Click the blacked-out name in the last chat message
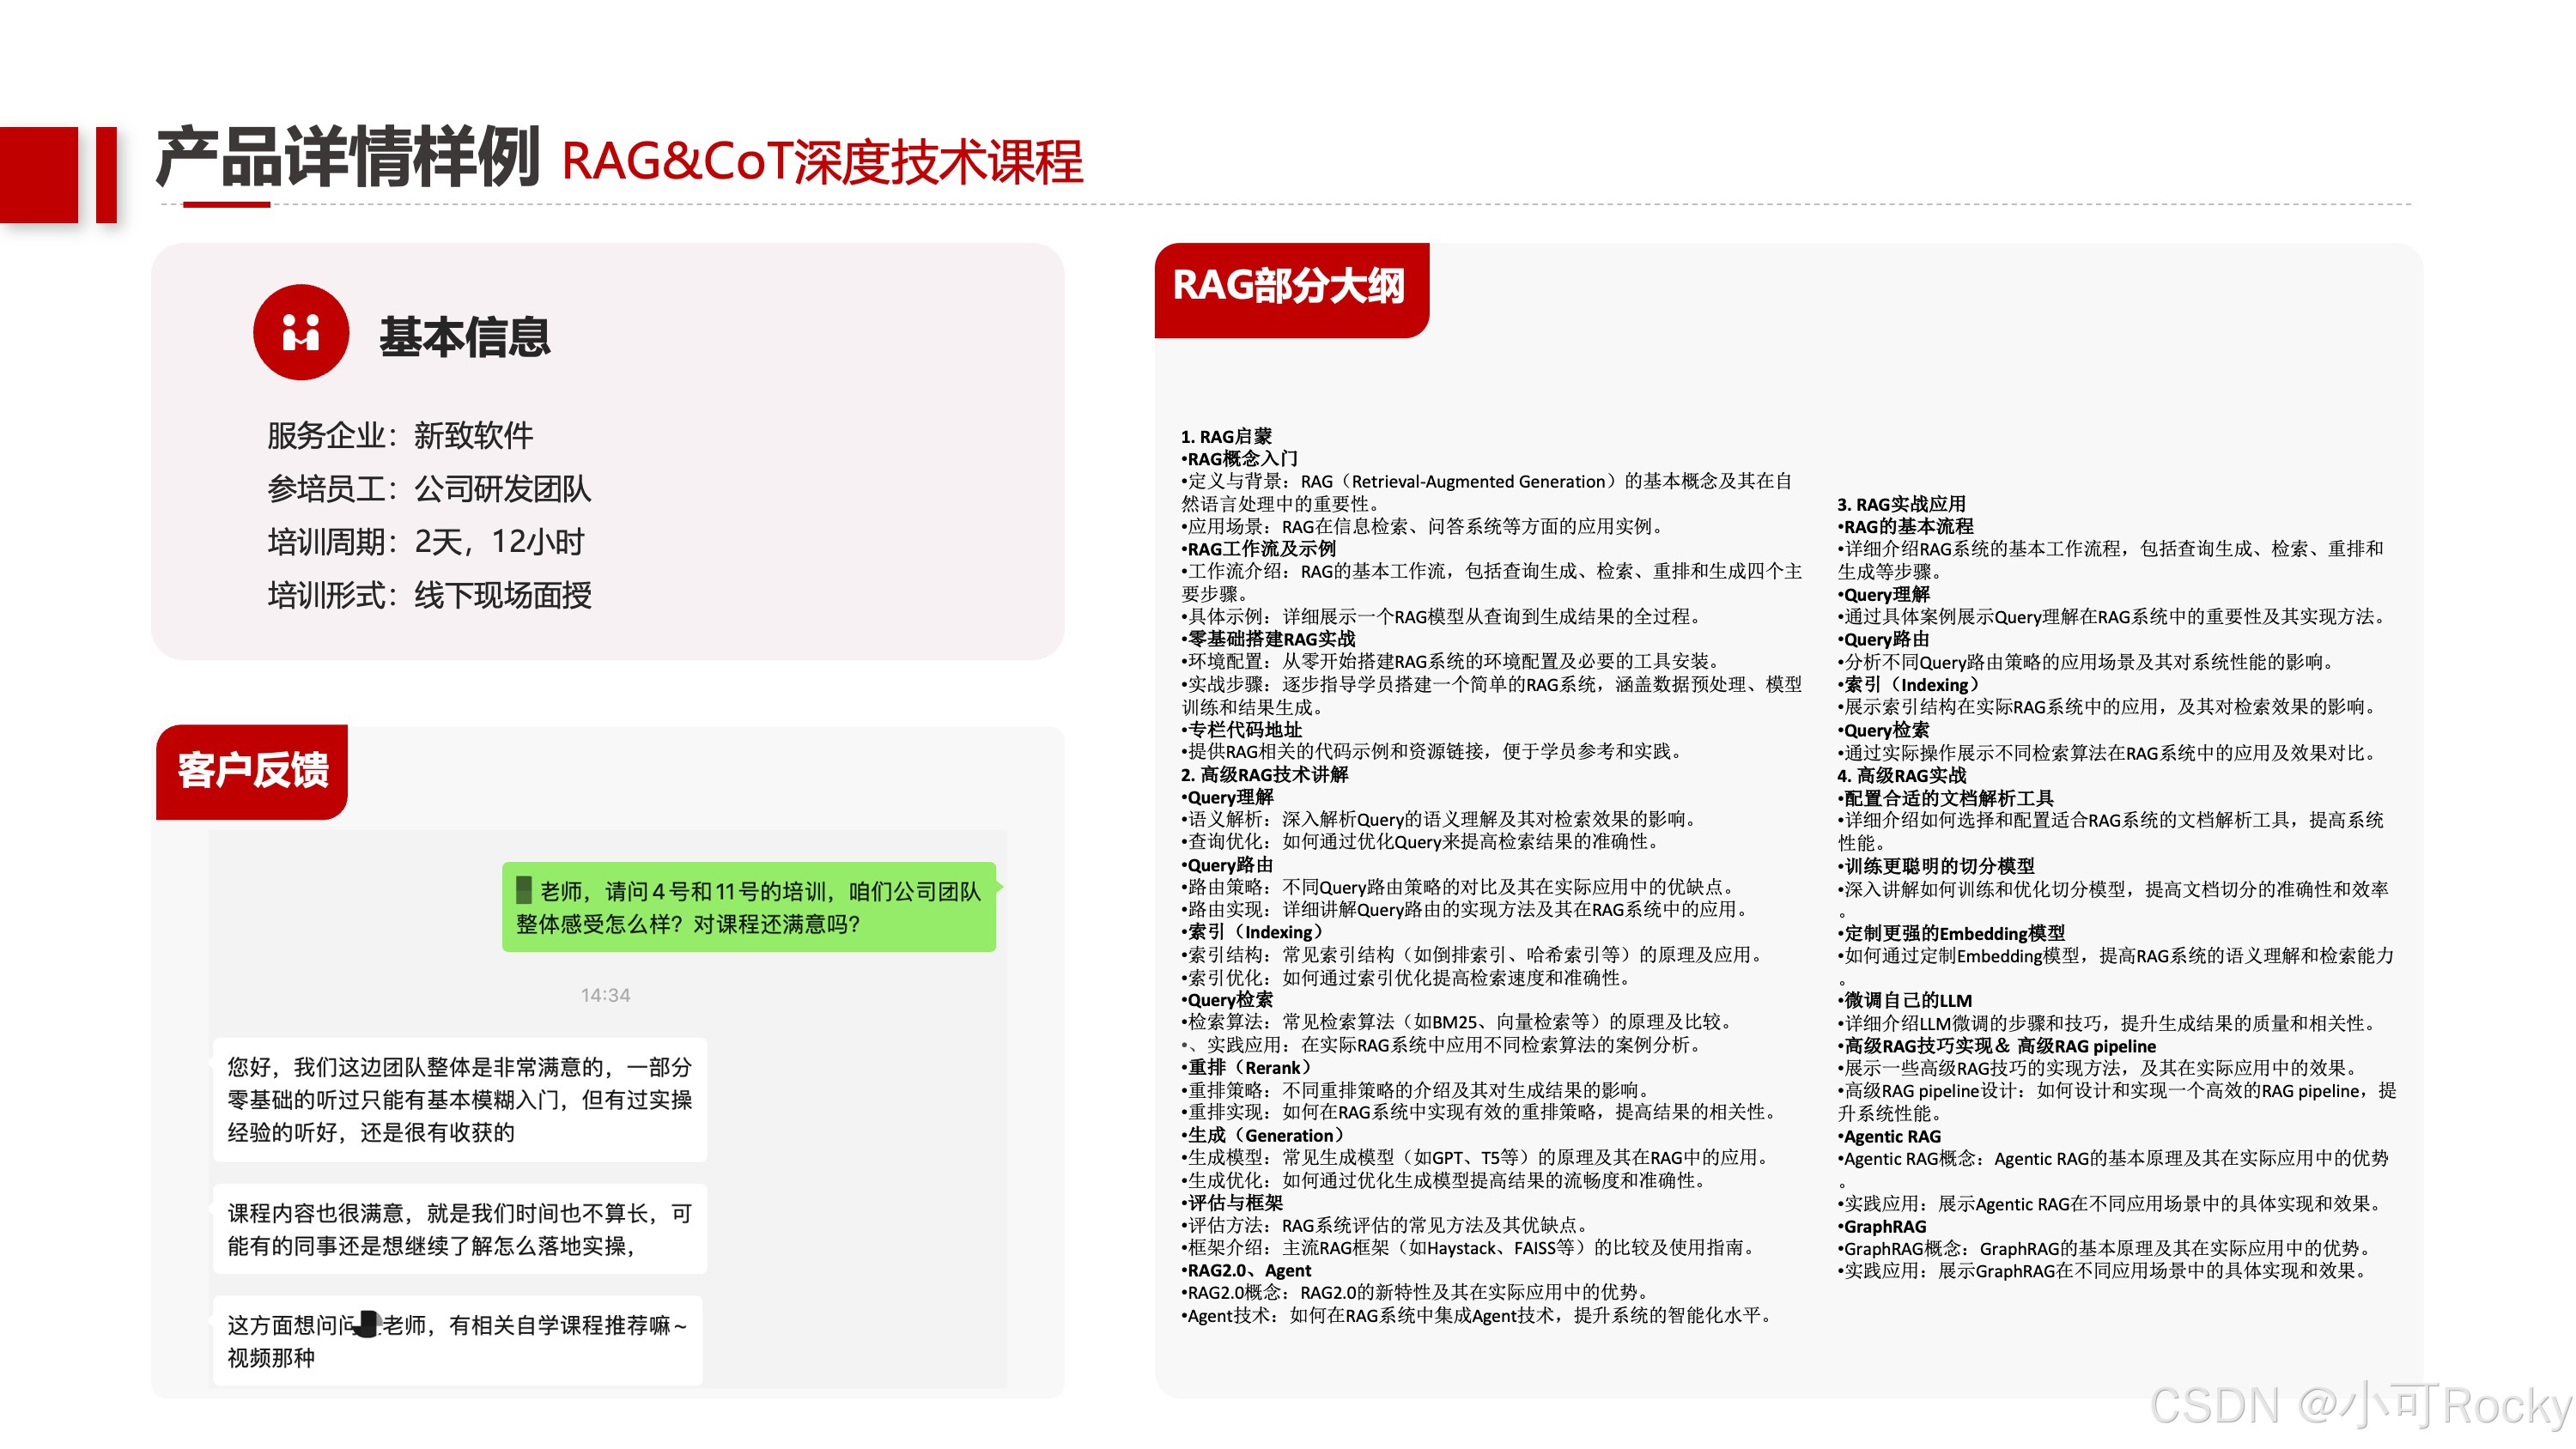 (x=368, y=1324)
